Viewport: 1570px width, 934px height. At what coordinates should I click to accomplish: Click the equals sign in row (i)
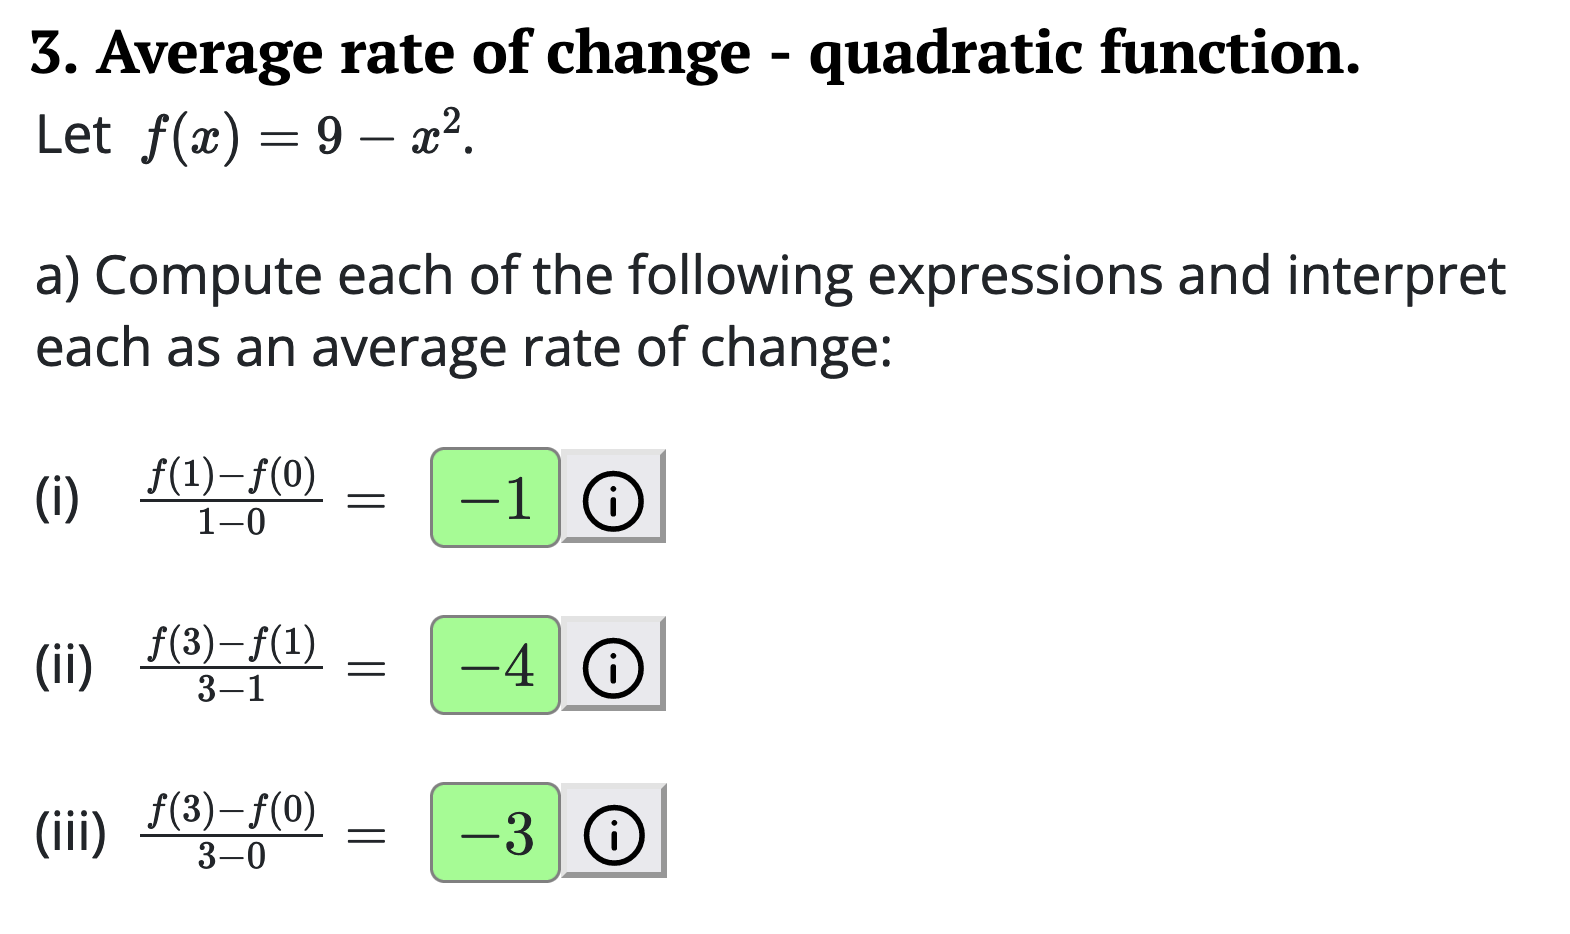click(x=366, y=499)
